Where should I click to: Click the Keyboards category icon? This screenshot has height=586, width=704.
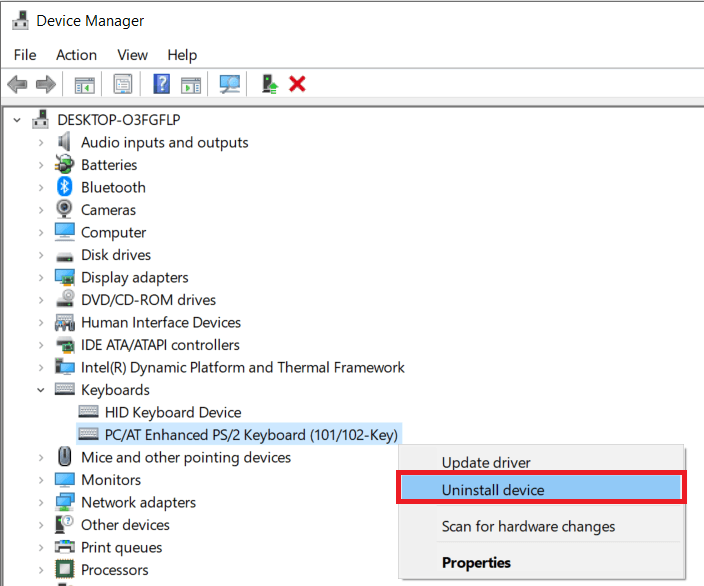[65, 389]
